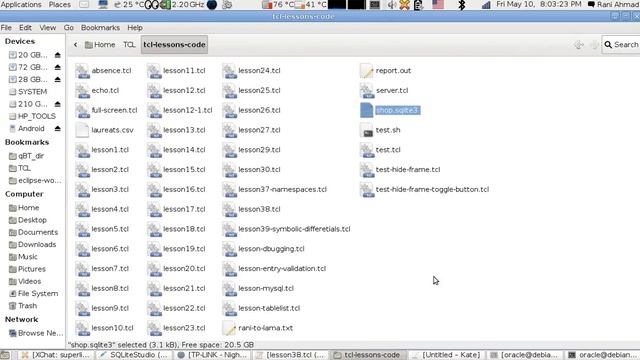Open the Desktop sidebar folder

[x=28, y=220]
